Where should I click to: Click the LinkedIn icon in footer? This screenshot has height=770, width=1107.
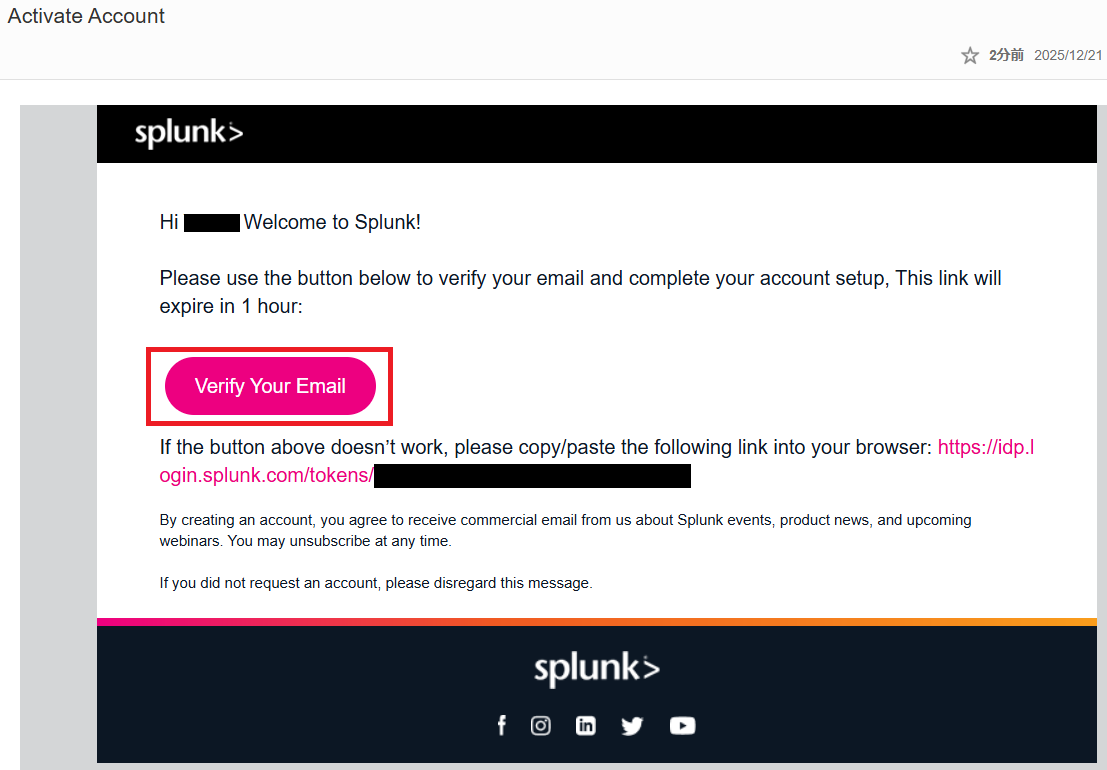point(586,726)
